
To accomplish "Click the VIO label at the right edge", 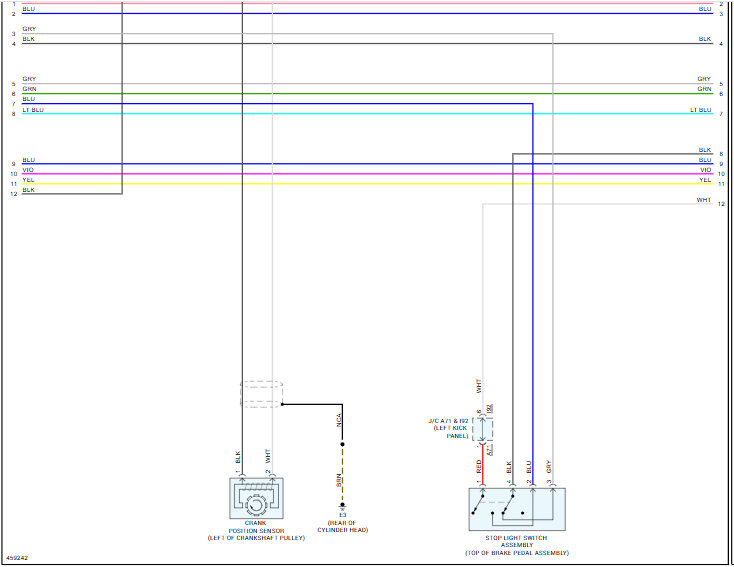I will point(705,170).
